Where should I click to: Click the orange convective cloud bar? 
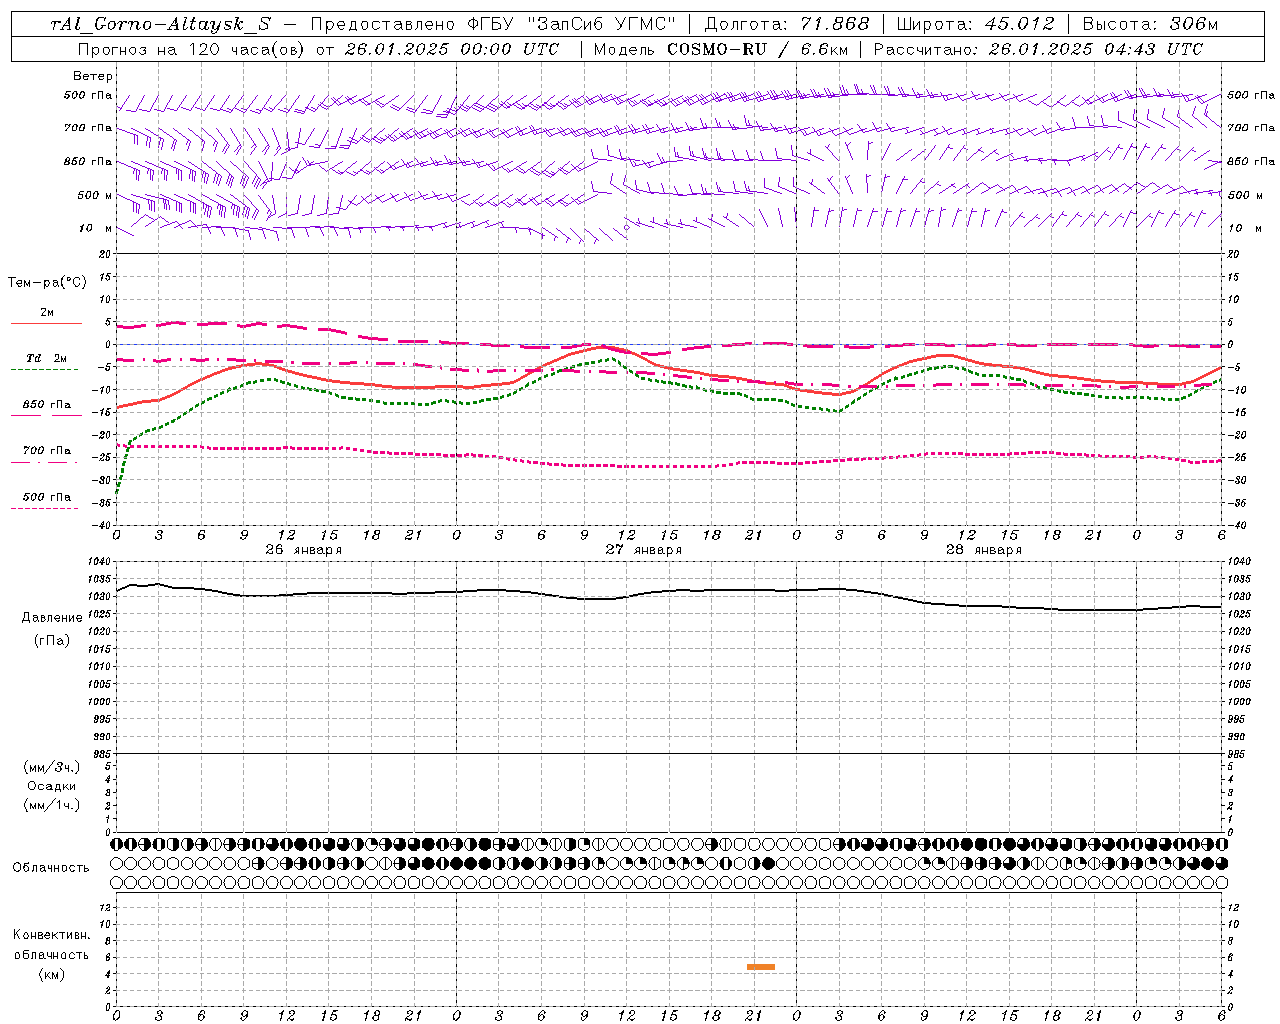tap(761, 967)
